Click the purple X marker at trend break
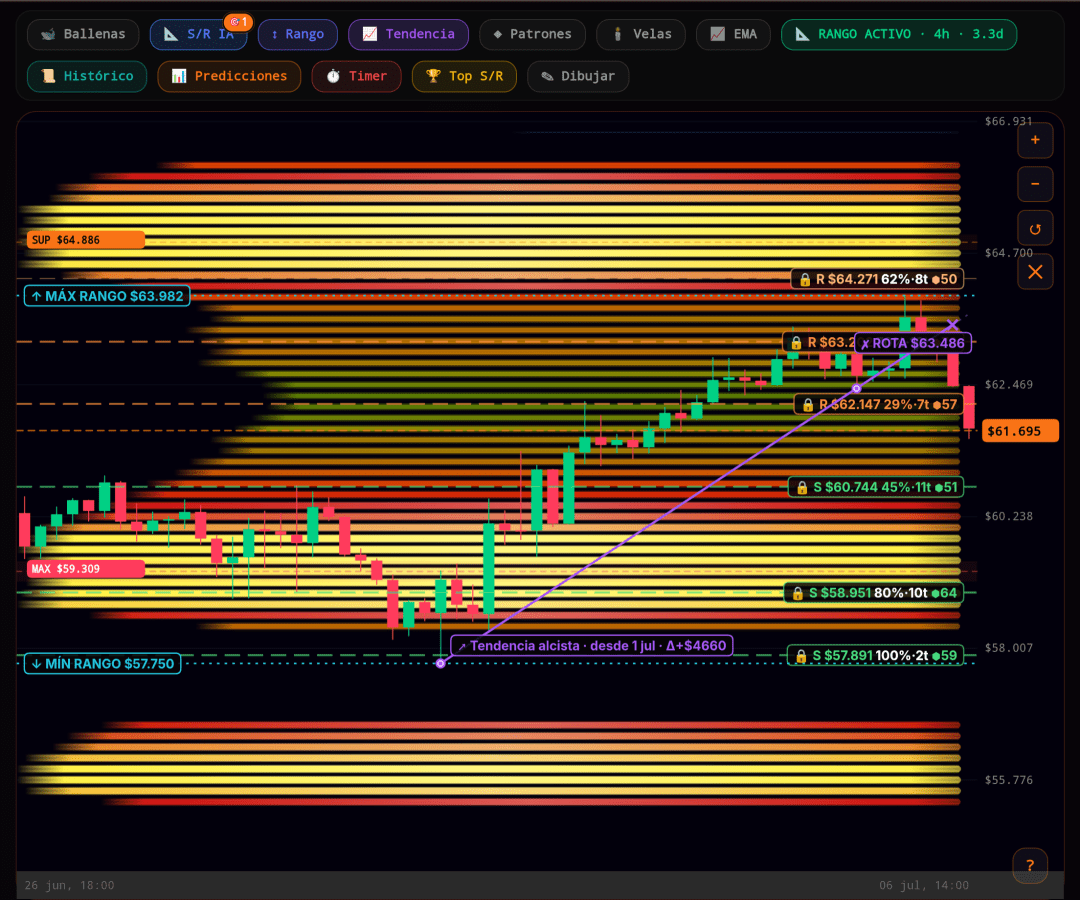The height and width of the screenshot is (900, 1080). pos(953,324)
